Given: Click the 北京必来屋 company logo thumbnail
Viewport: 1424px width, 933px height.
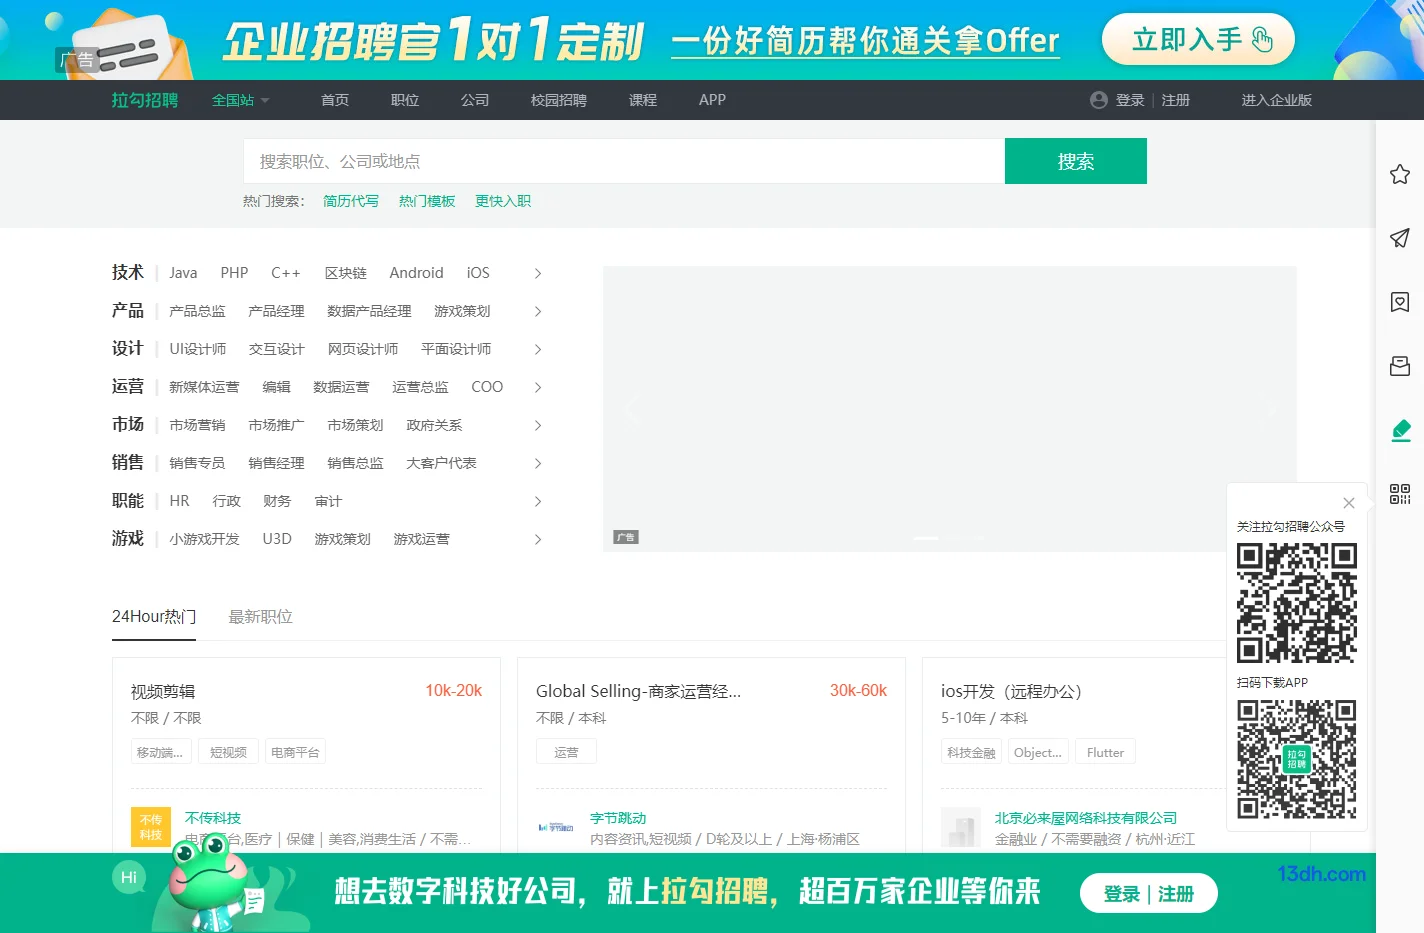Looking at the screenshot, I should [x=961, y=827].
